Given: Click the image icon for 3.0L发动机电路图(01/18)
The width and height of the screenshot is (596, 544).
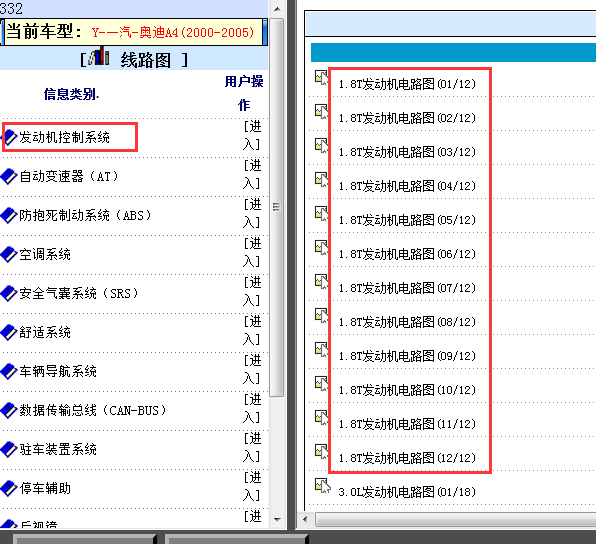Looking at the screenshot, I should [x=322, y=485].
